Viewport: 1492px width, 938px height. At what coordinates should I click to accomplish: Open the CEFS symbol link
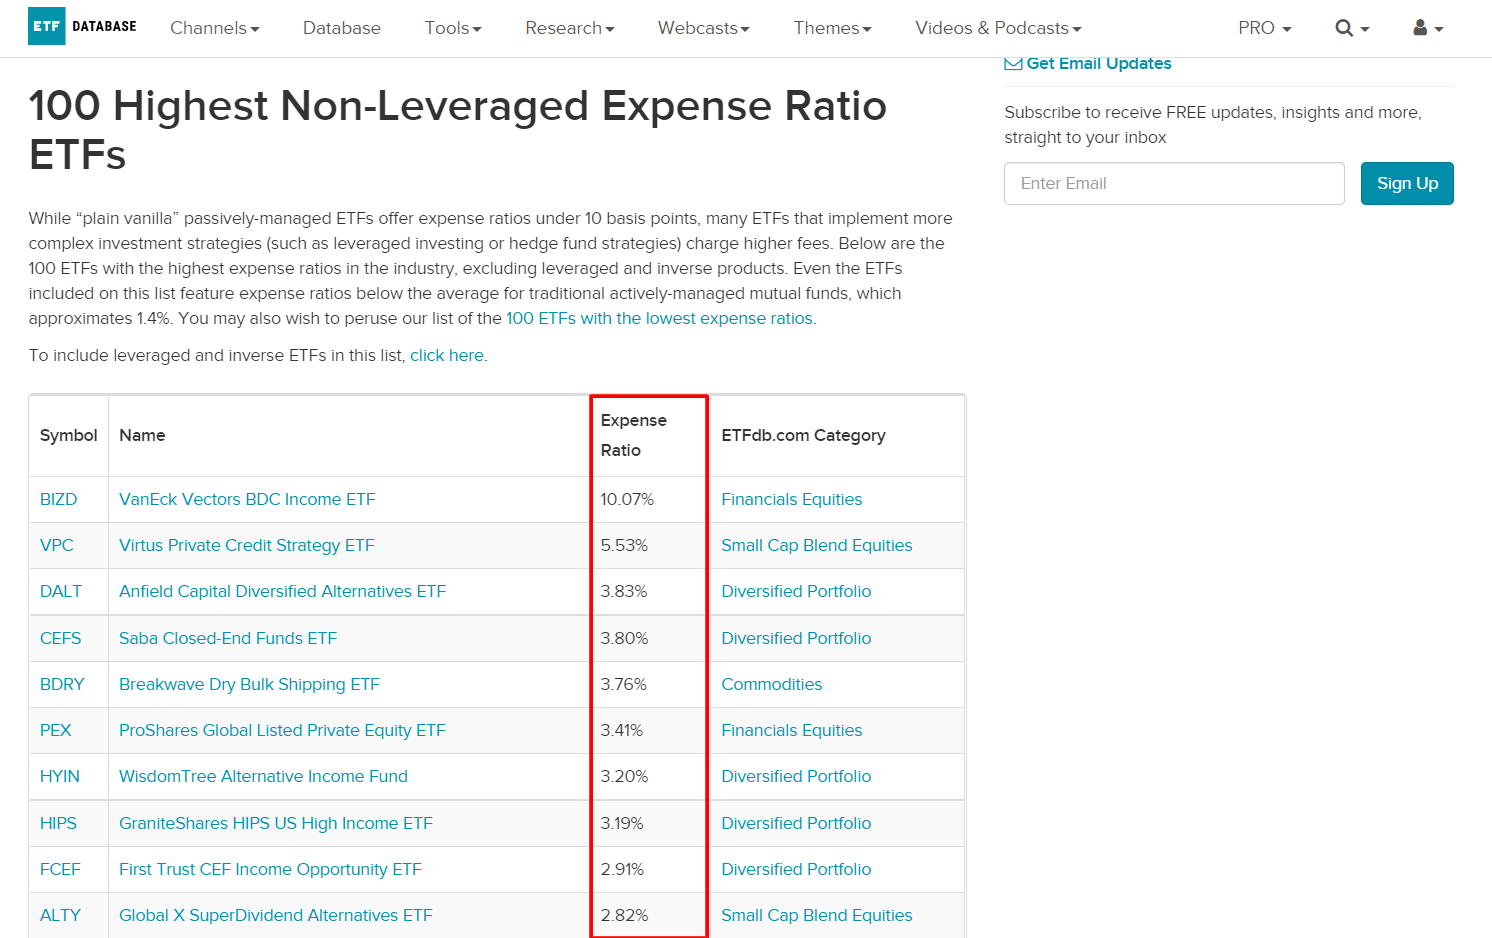pyautogui.click(x=61, y=638)
